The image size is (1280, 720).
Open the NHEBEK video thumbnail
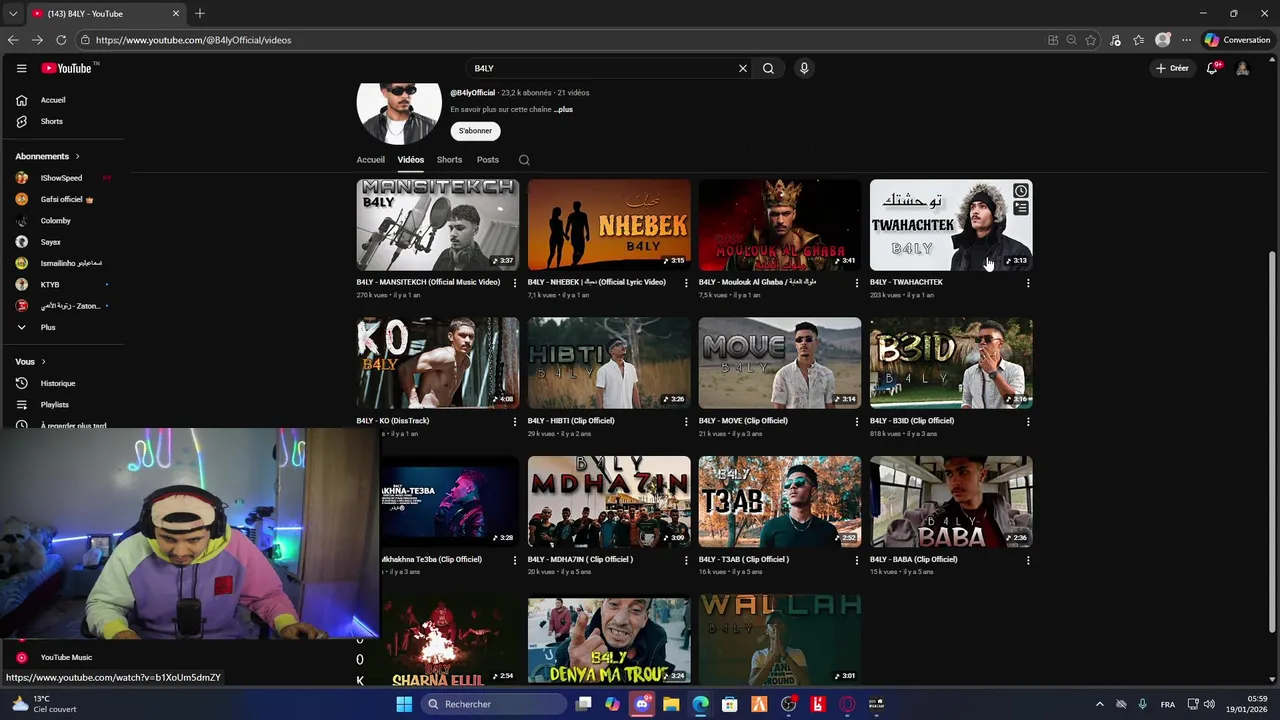pos(609,225)
